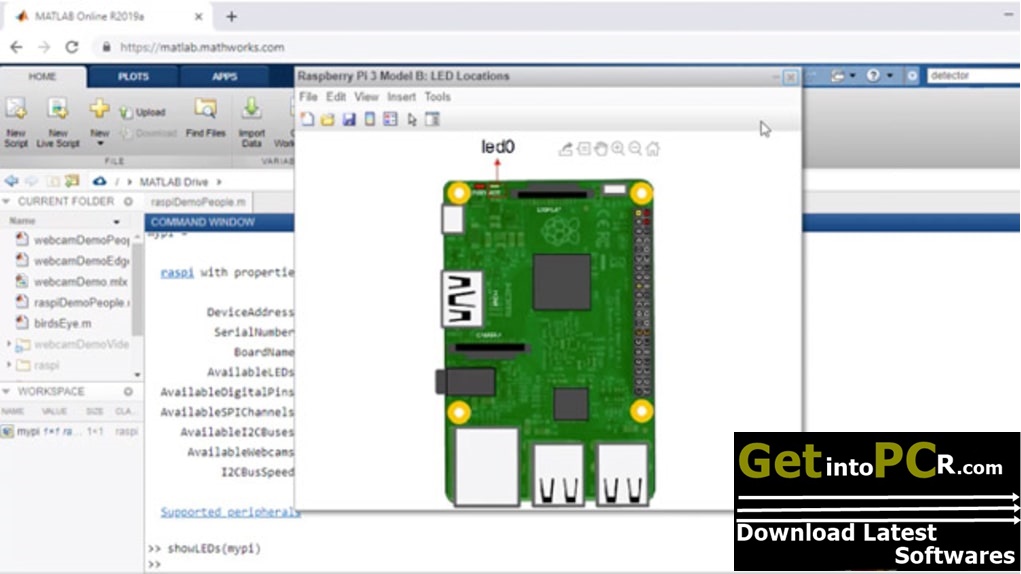
Task: Click the Restore View home icon
Action: tap(652, 149)
